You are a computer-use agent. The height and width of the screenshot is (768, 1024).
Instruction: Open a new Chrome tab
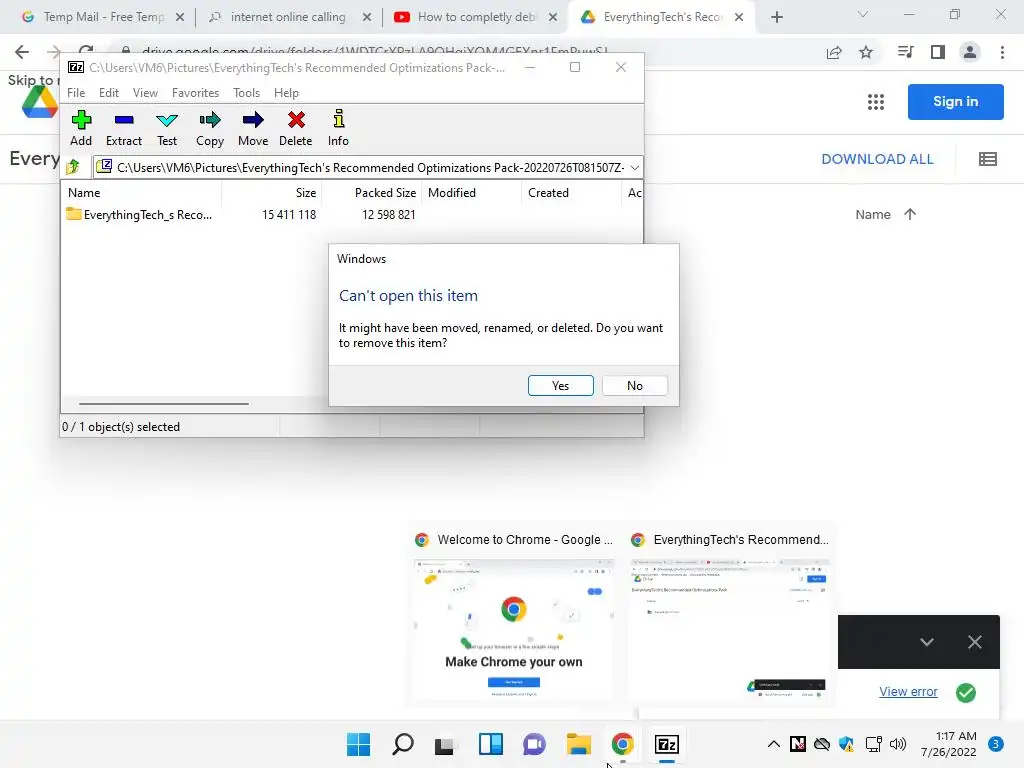[x=776, y=17]
